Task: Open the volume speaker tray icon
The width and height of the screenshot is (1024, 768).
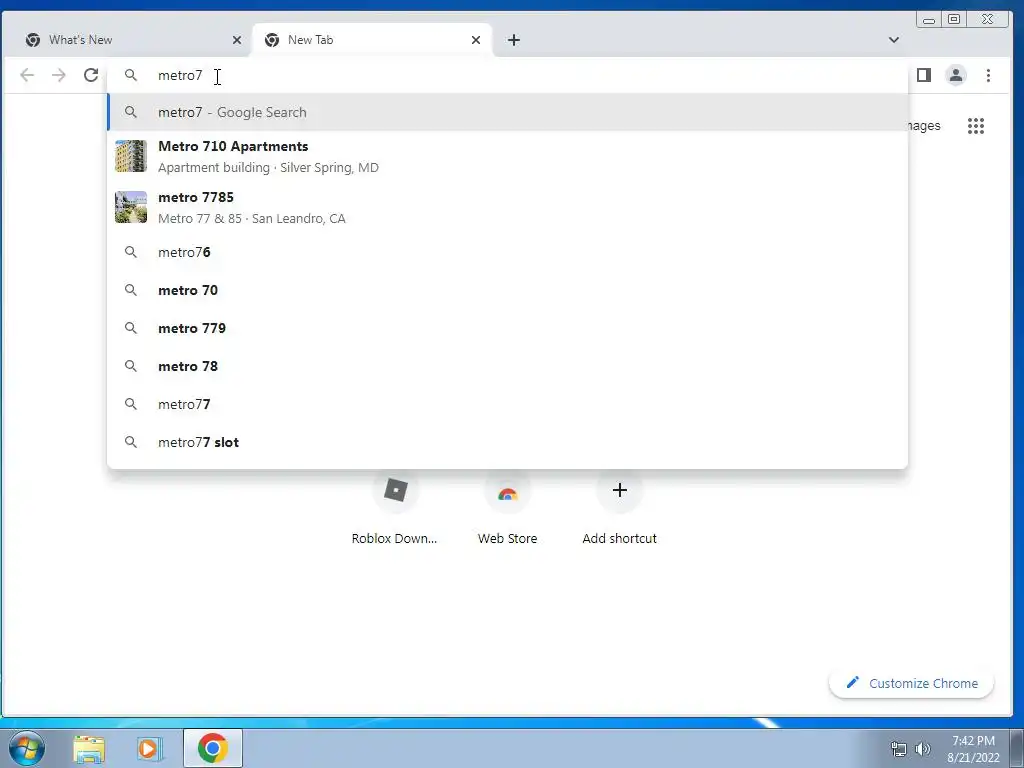Action: tap(922, 749)
